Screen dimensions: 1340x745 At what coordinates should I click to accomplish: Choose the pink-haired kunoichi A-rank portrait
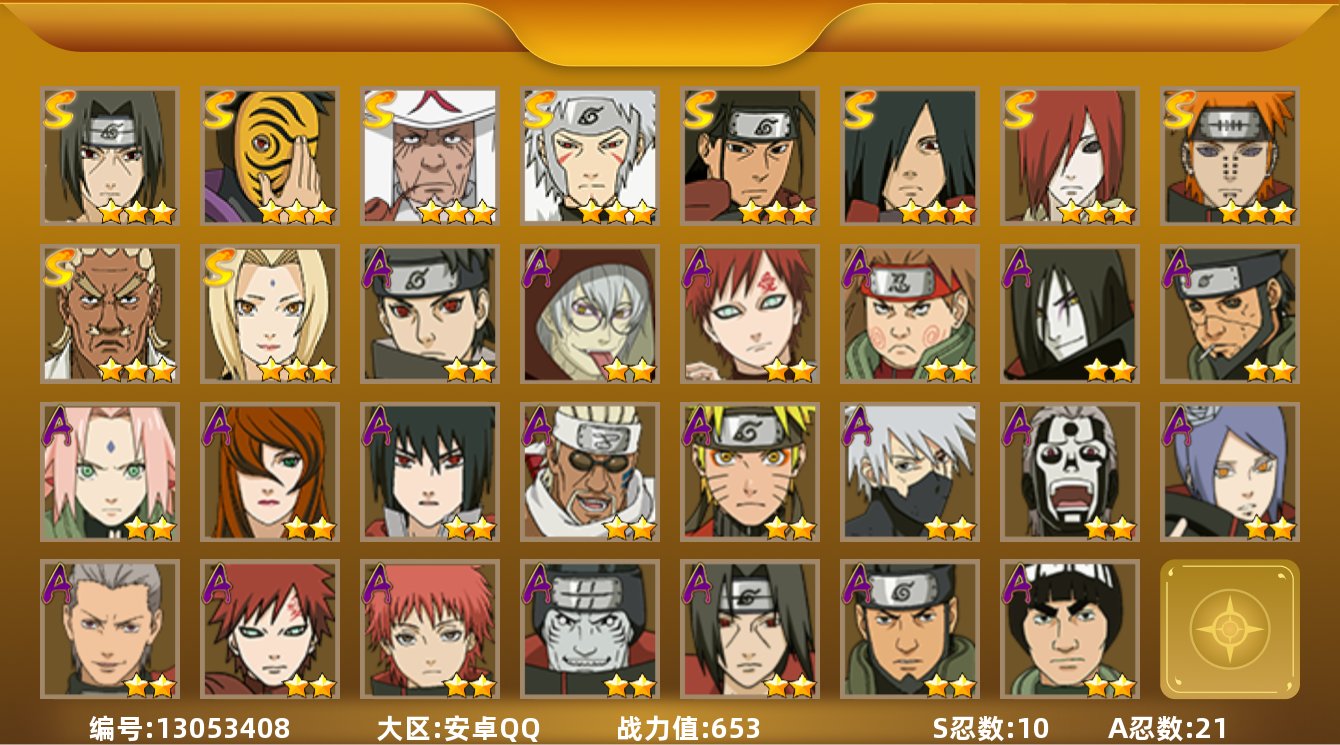[109, 472]
